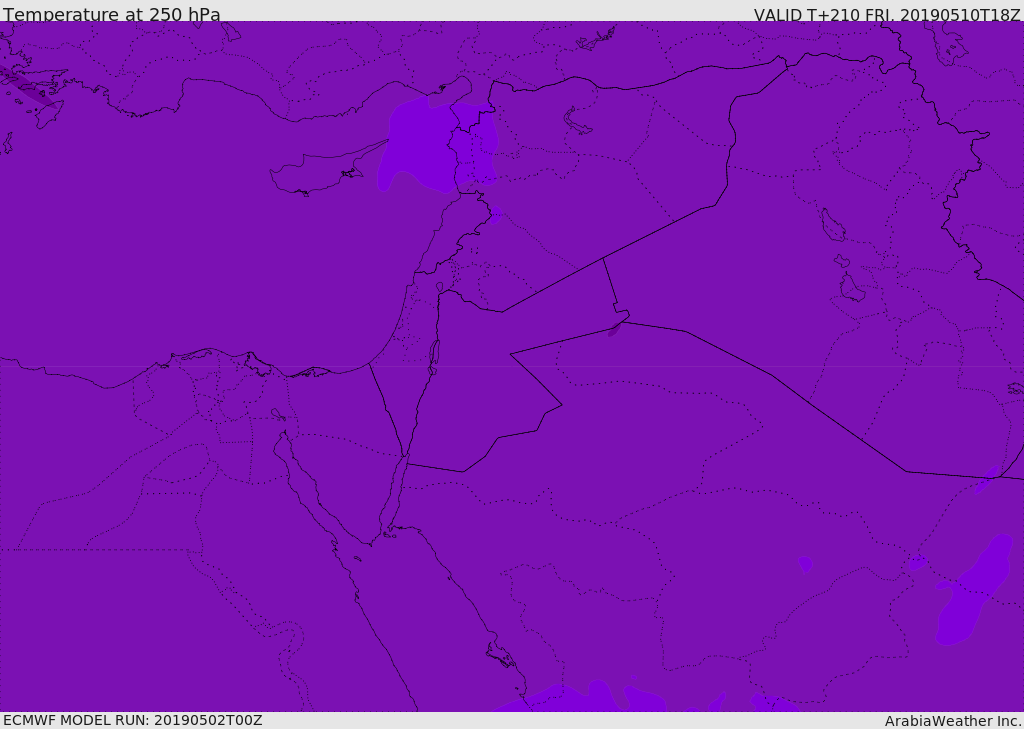1024x729 pixels.
Task: Click the 'ECMWF MODEL RUN: 20190502T00Z' footer text
Action: point(133,720)
